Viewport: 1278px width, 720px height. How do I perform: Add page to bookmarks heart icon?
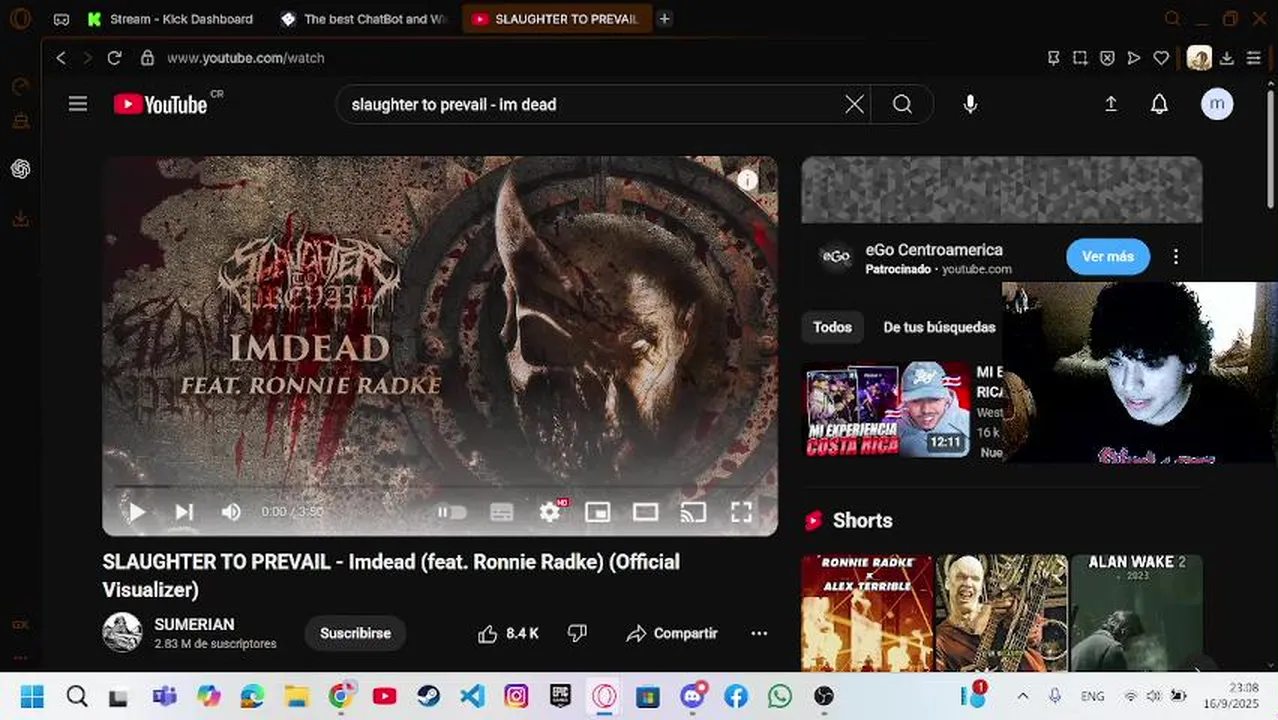click(x=1161, y=58)
